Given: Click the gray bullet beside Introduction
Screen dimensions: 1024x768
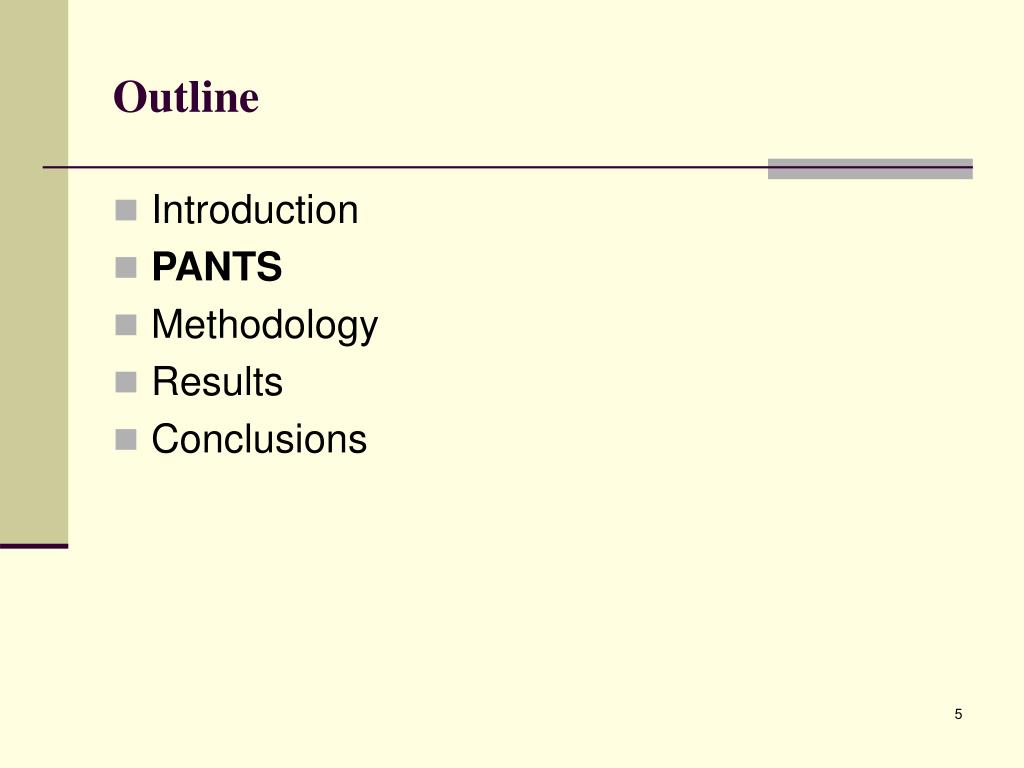Looking at the screenshot, I should click(x=126, y=210).
